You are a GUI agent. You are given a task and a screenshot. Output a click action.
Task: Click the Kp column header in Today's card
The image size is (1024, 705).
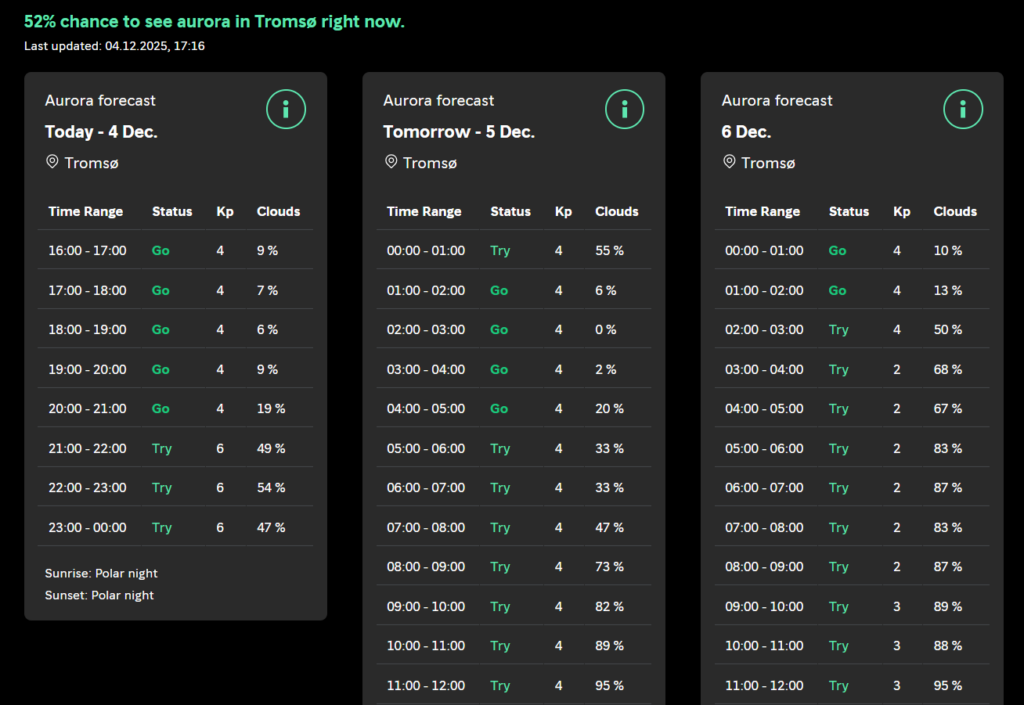[225, 211]
